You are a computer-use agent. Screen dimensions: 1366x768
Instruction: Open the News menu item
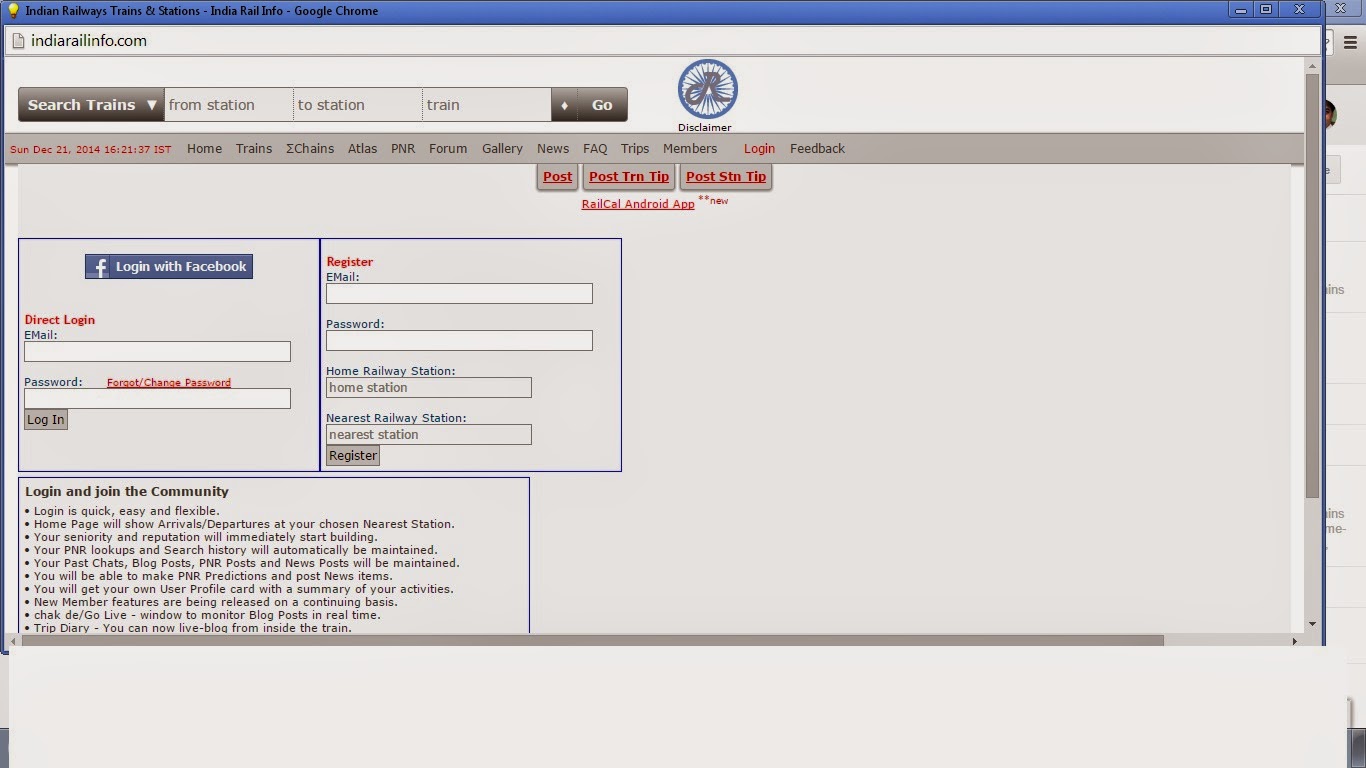click(553, 148)
